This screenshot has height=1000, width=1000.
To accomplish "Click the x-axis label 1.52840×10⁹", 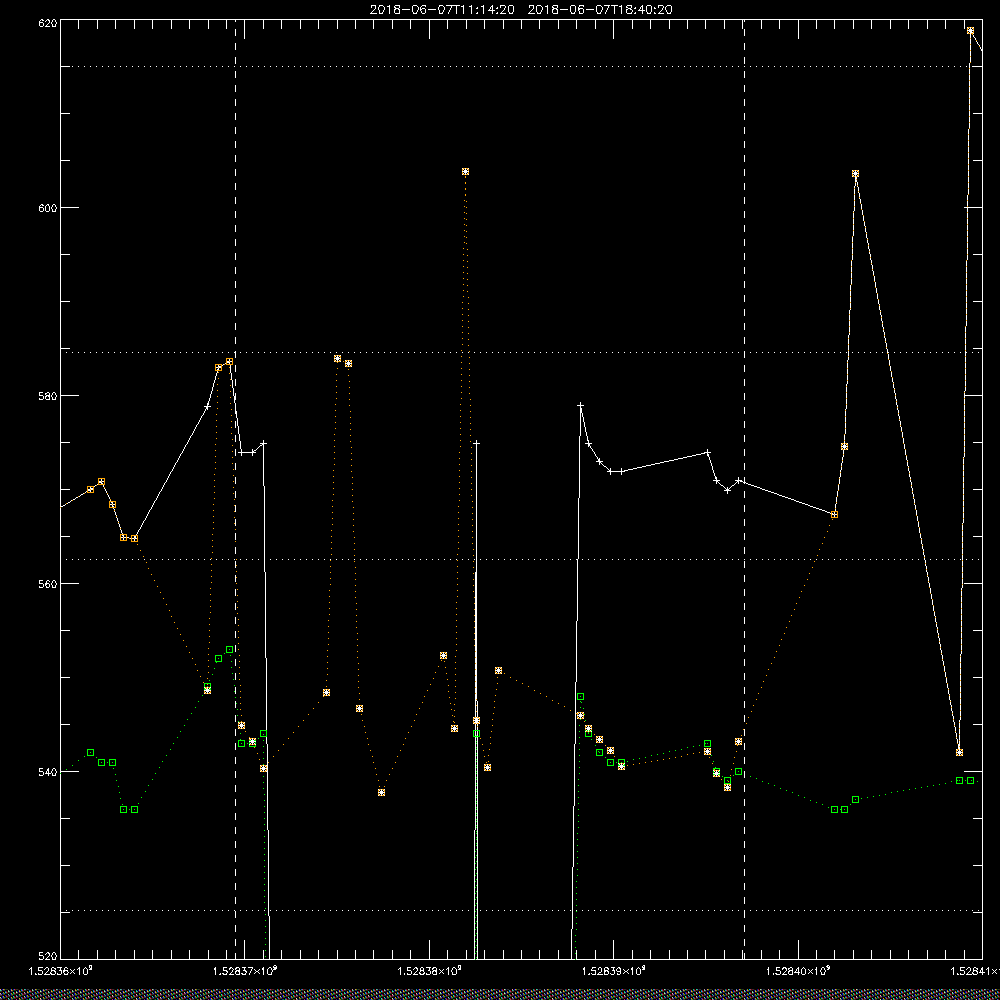I will point(798,971).
